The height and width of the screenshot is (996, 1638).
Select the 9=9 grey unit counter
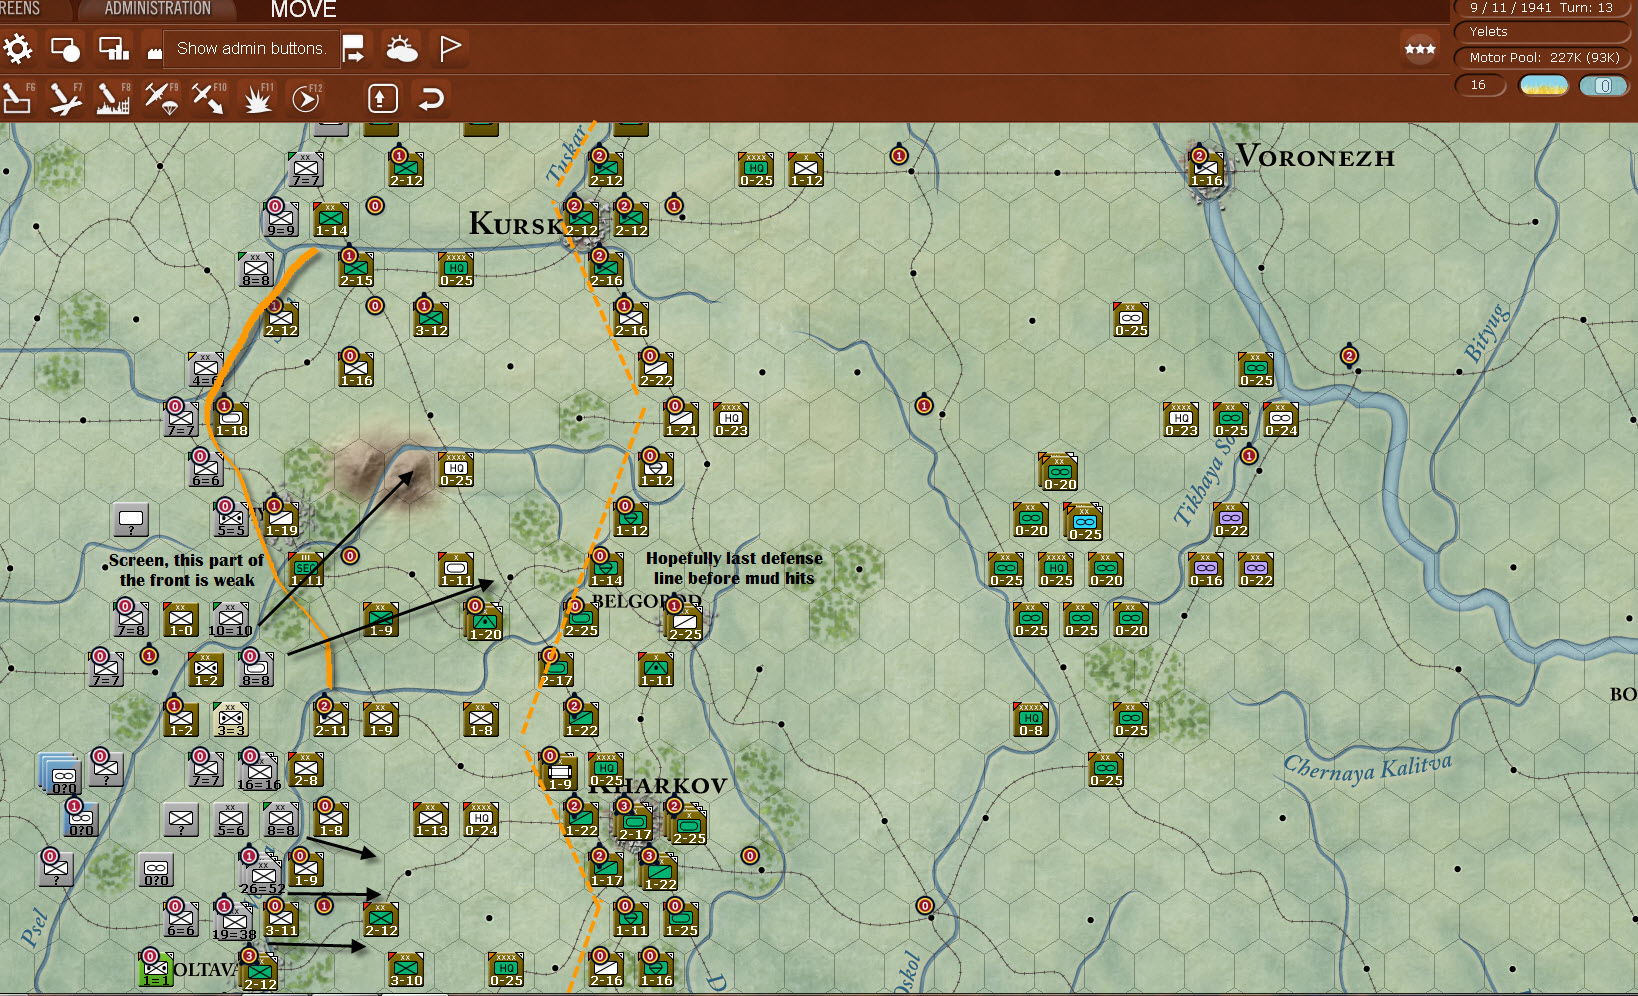(281, 220)
